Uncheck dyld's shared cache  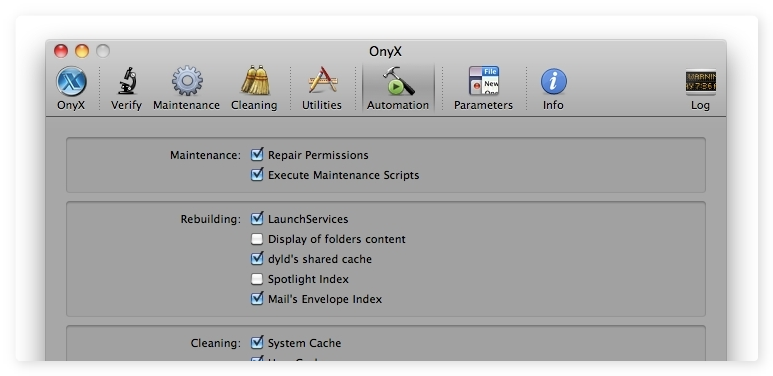pyautogui.click(x=257, y=258)
